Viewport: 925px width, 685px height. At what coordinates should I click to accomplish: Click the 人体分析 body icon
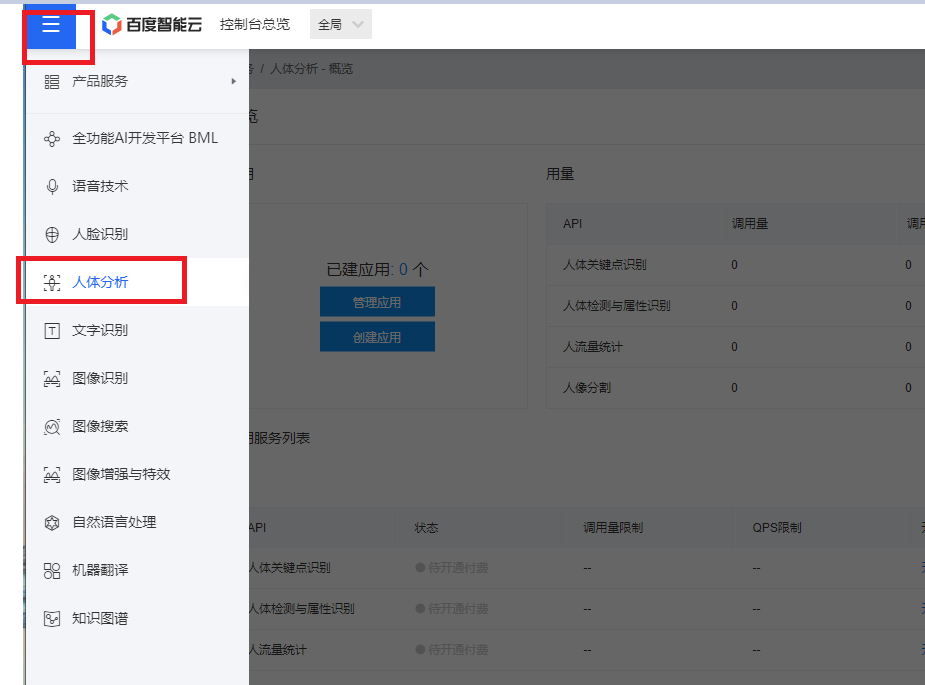(52, 283)
